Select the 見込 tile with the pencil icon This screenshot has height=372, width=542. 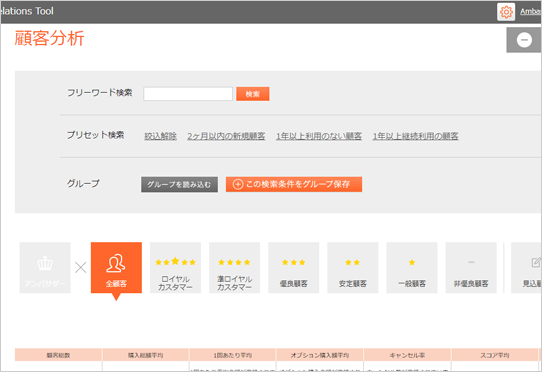tap(526, 268)
